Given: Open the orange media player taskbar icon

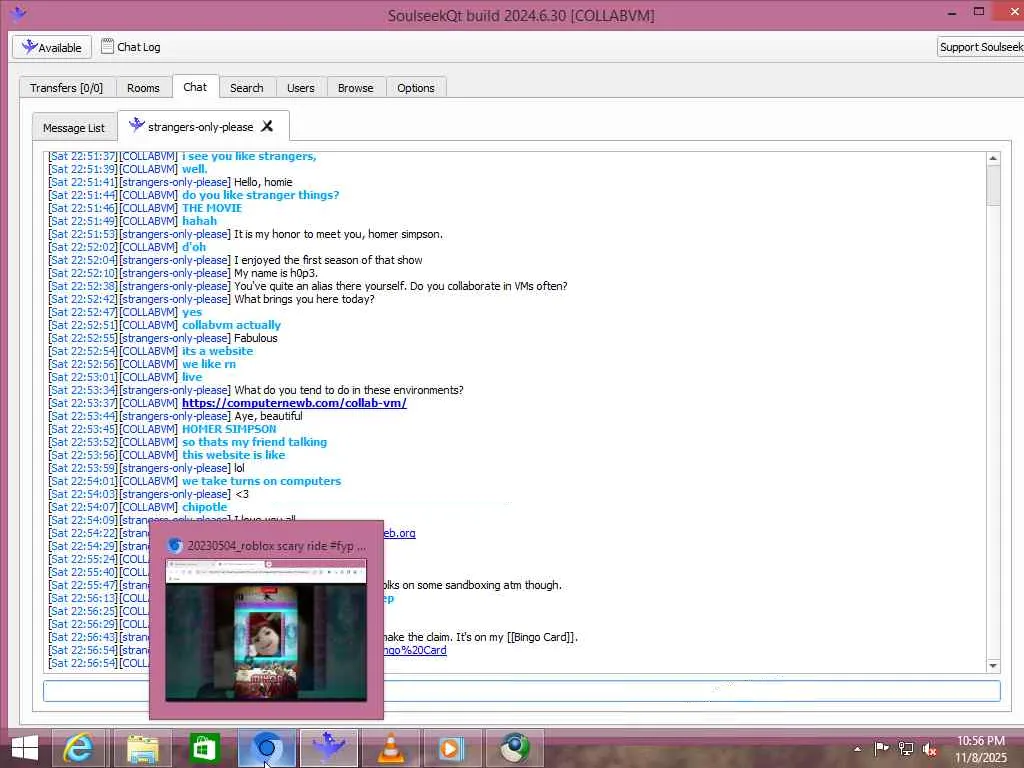Looking at the screenshot, I should tap(452, 748).
